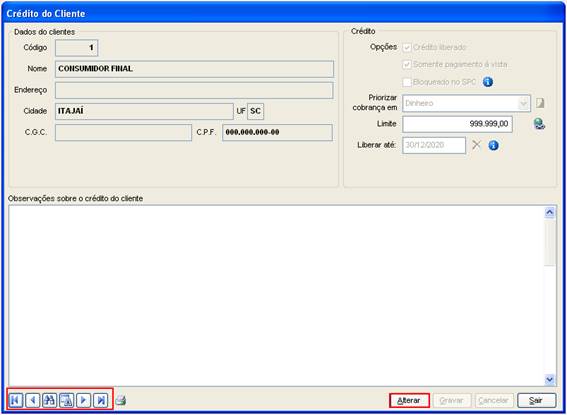Go to the previous record
The image size is (567, 415).
(33, 400)
